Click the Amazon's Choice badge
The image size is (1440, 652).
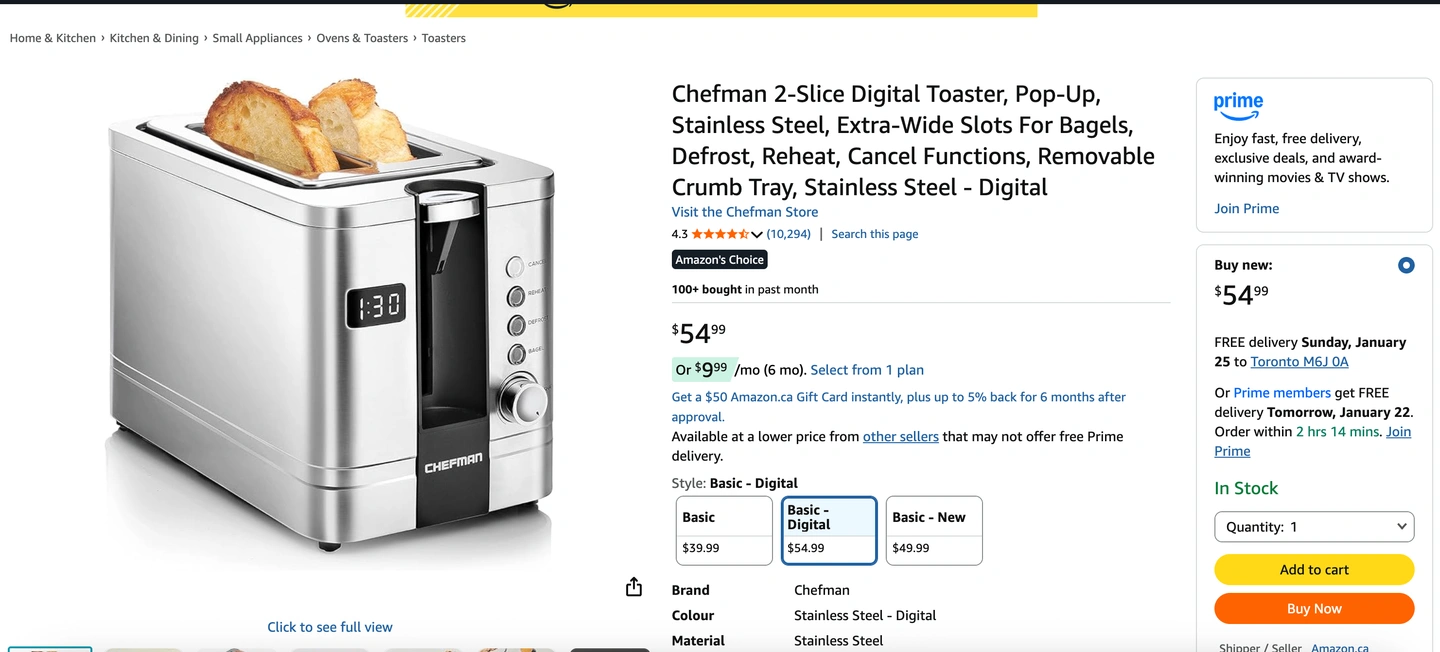[719, 260]
